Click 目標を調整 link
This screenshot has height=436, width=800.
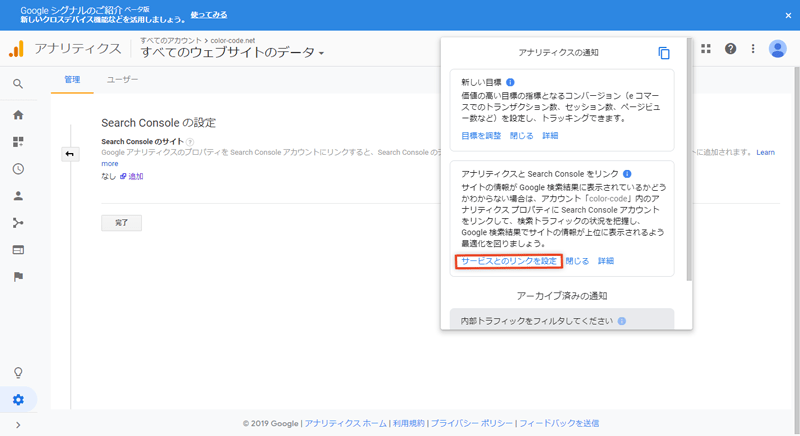pos(481,136)
